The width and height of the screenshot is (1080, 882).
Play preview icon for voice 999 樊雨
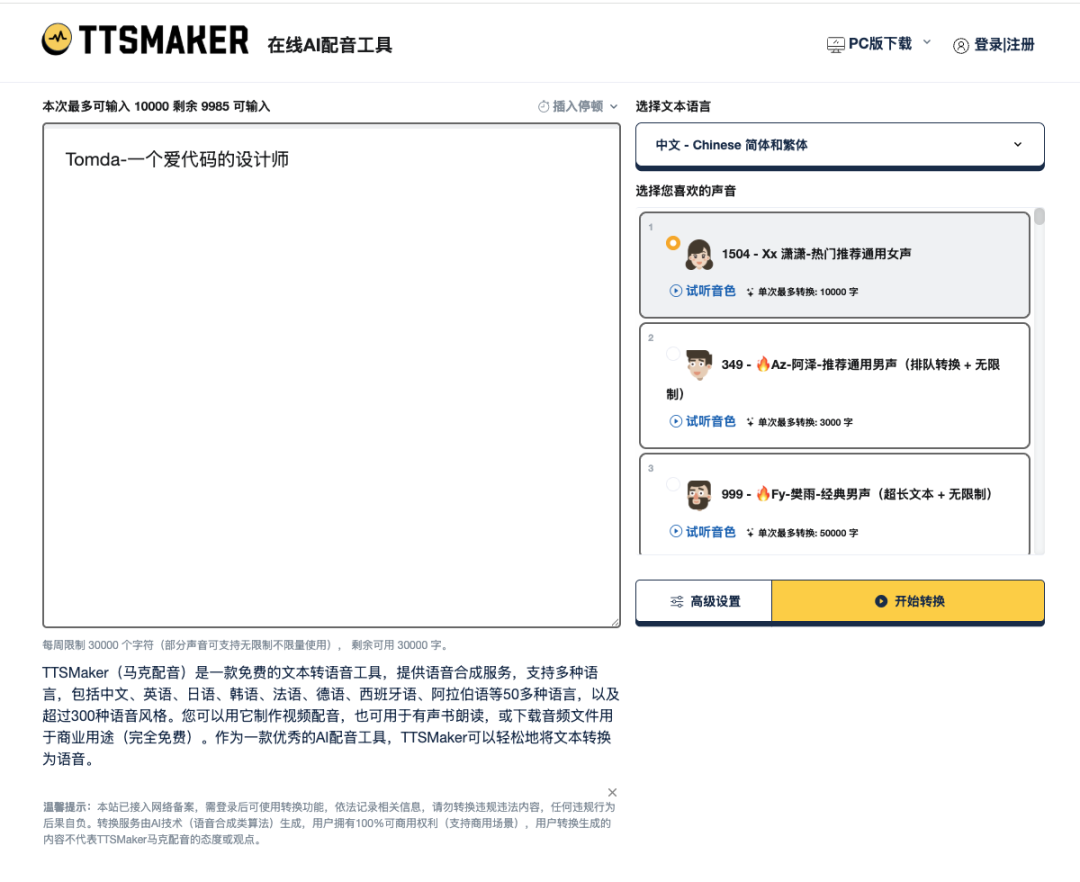click(x=676, y=532)
